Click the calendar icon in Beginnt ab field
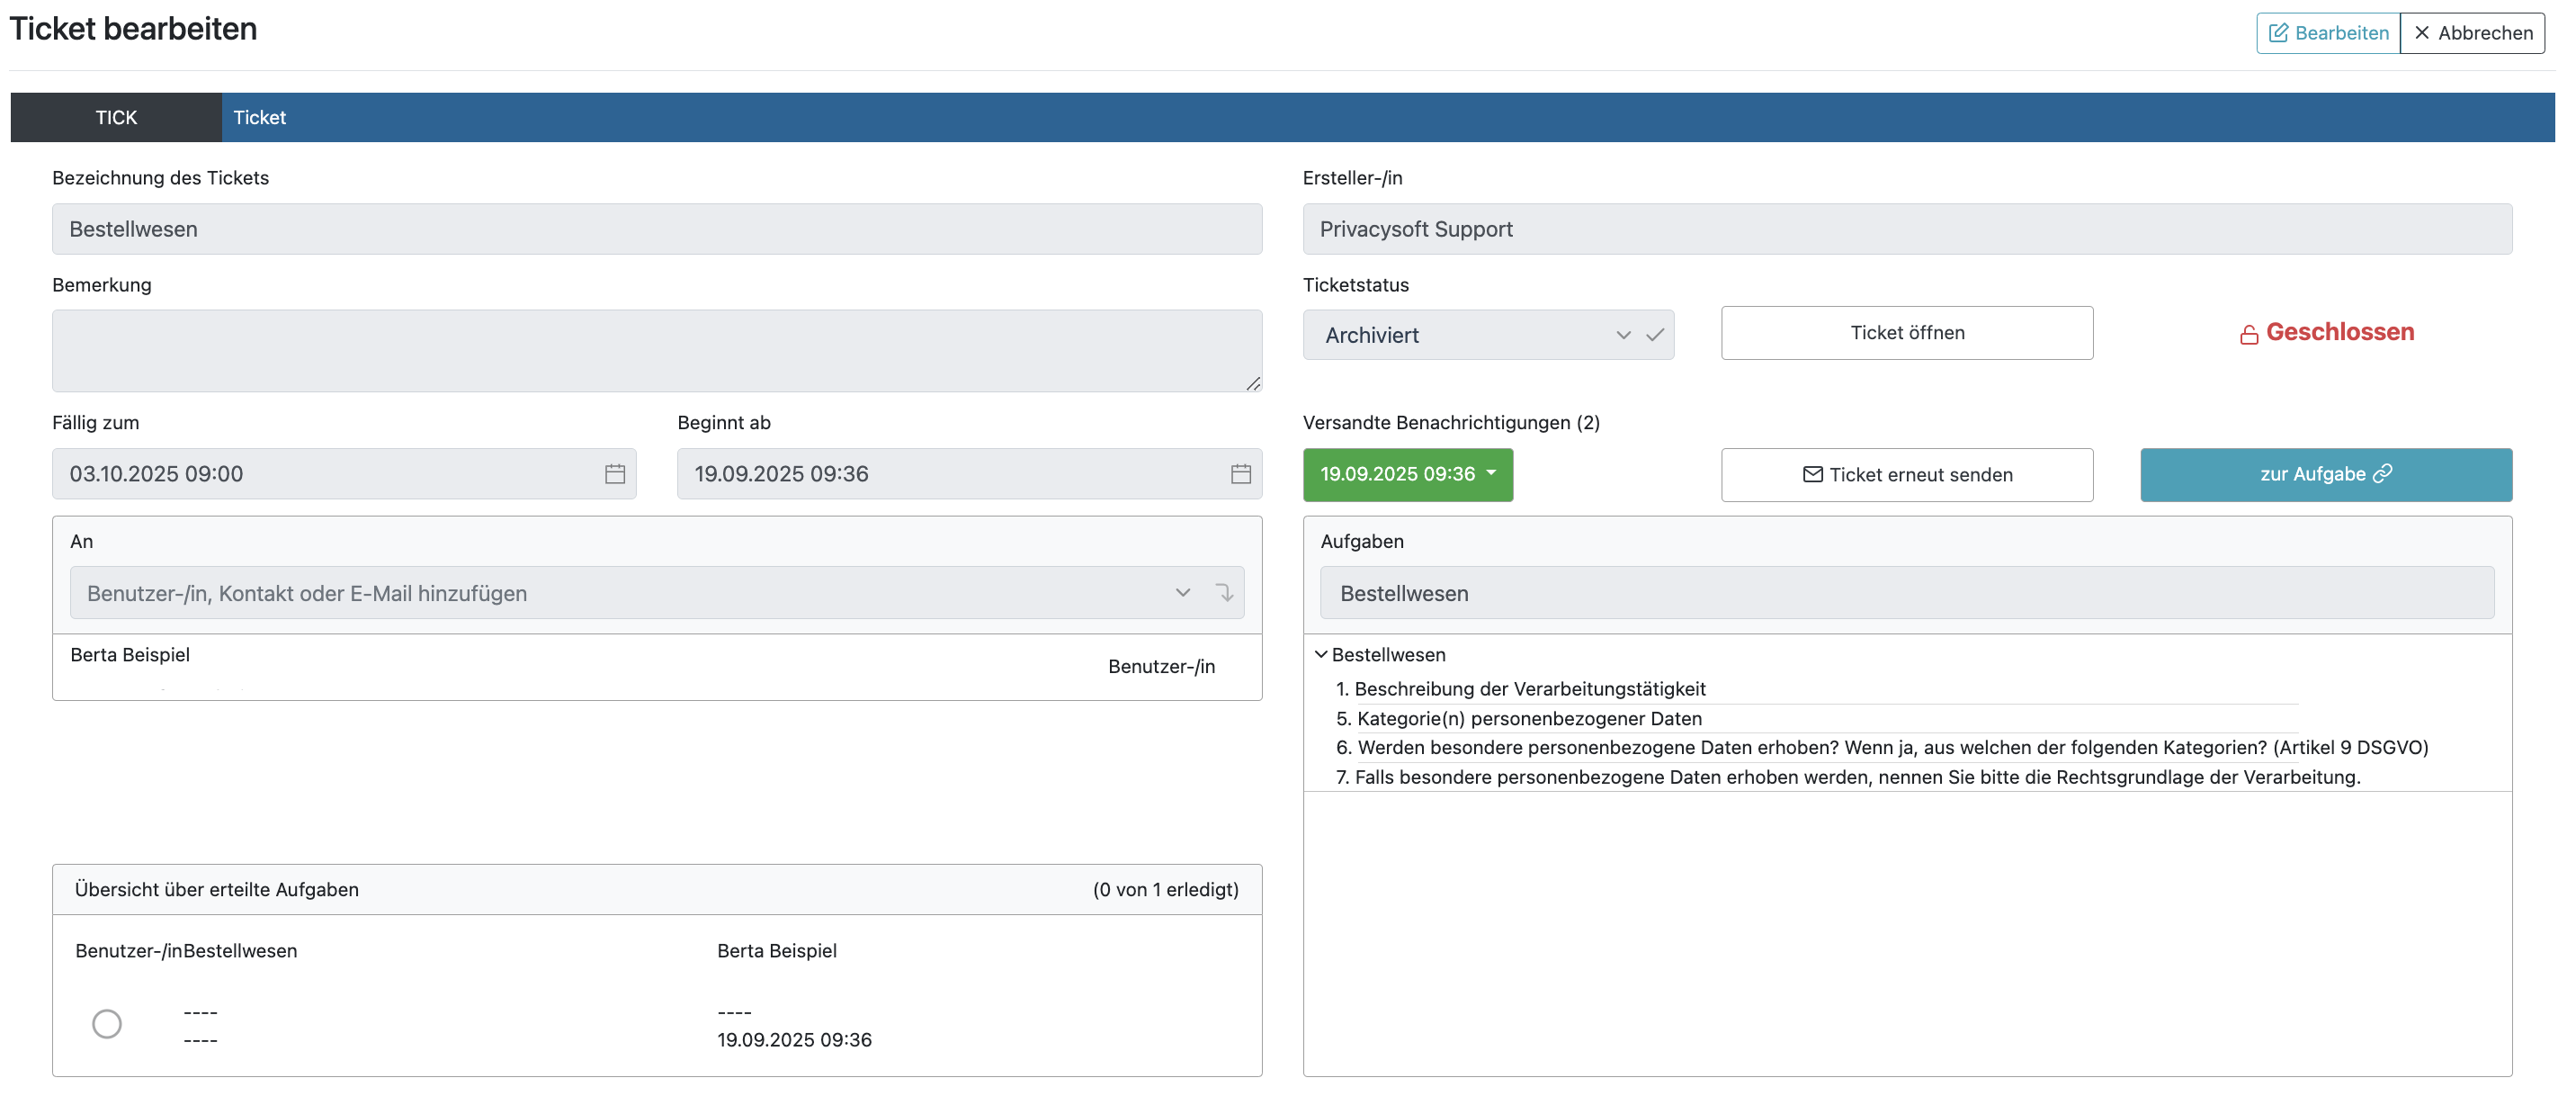Image resolution: width=2576 pixels, height=1105 pixels. click(x=1240, y=474)
